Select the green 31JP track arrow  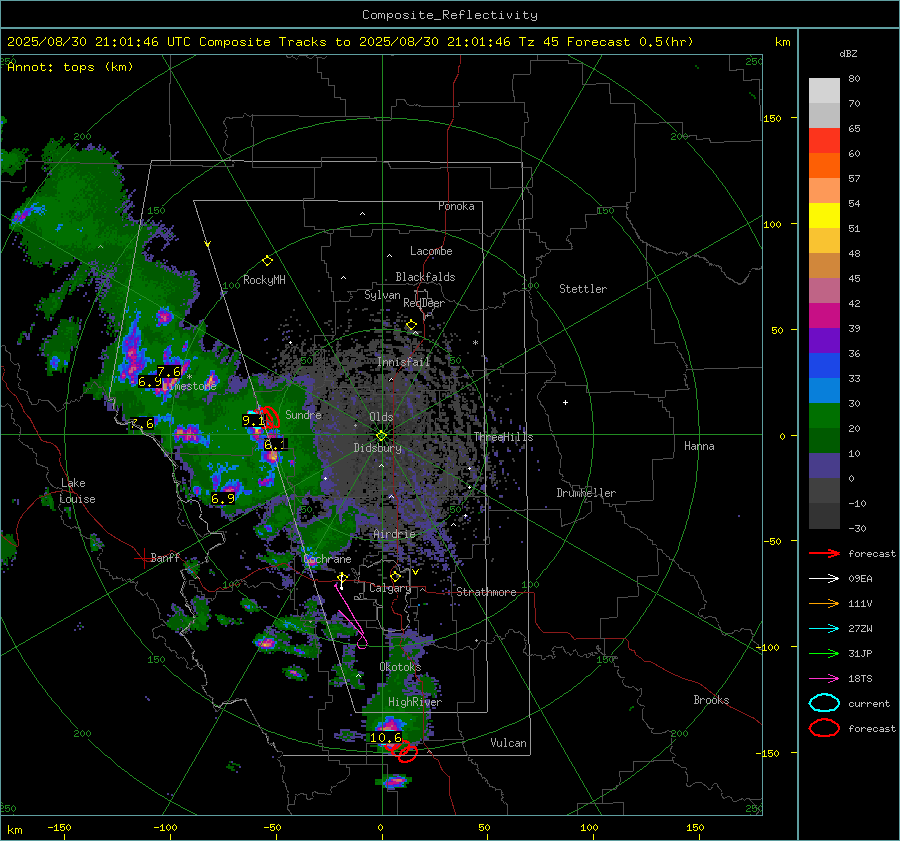coord(824,653)
